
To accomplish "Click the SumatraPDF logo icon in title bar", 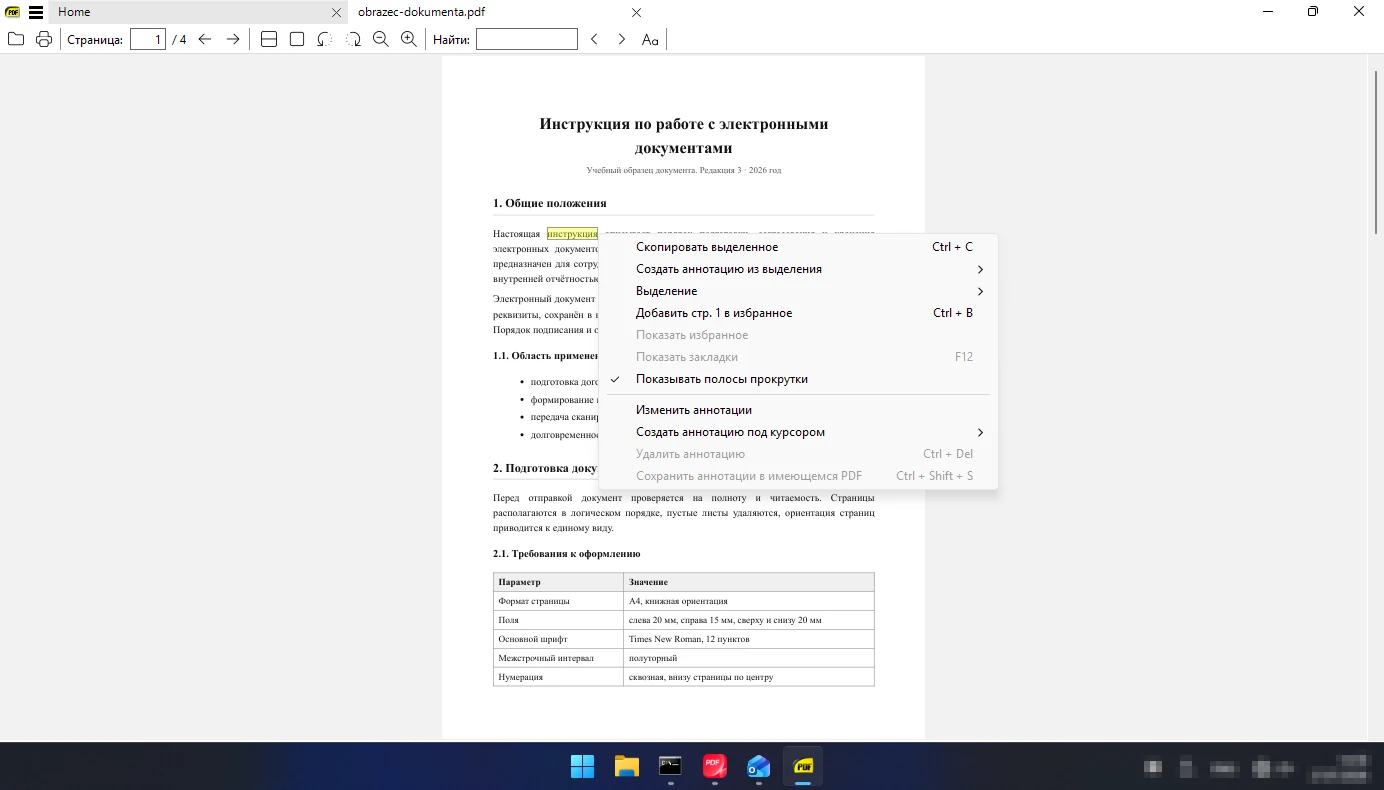I will coord(13,12).
